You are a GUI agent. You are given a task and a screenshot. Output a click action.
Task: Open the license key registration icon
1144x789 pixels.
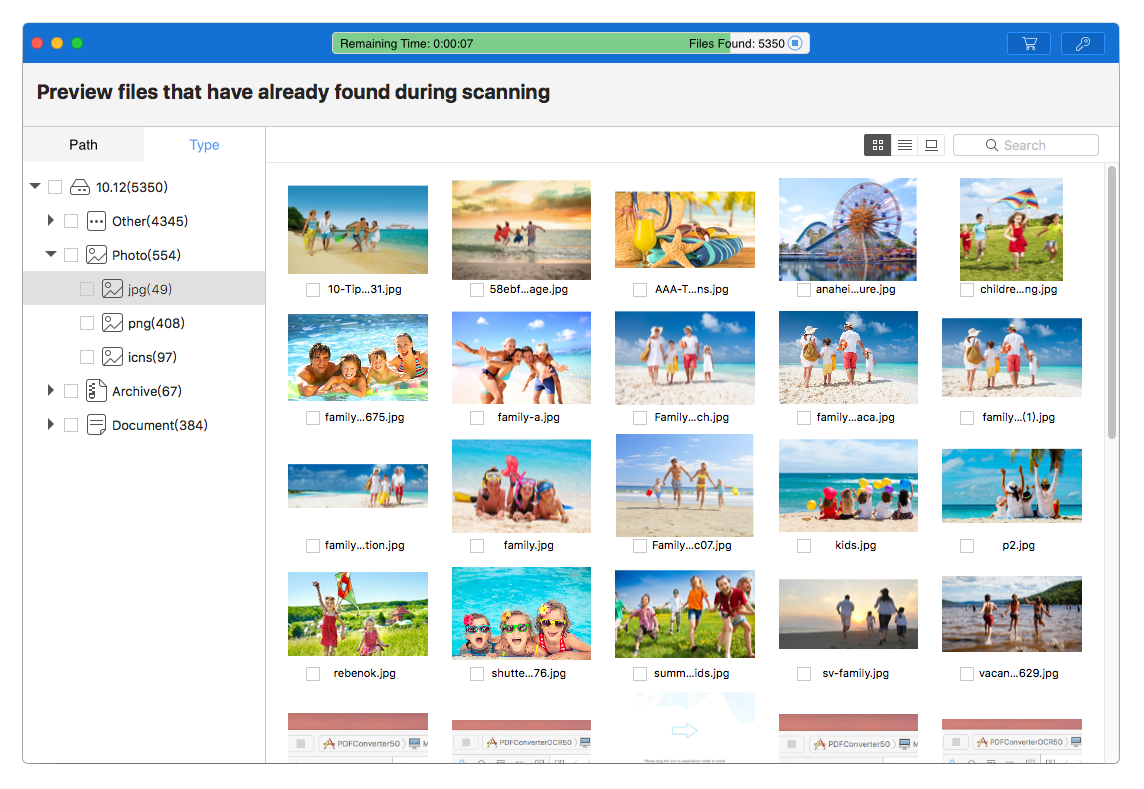pyautogui.click(x=1082, y=44)
